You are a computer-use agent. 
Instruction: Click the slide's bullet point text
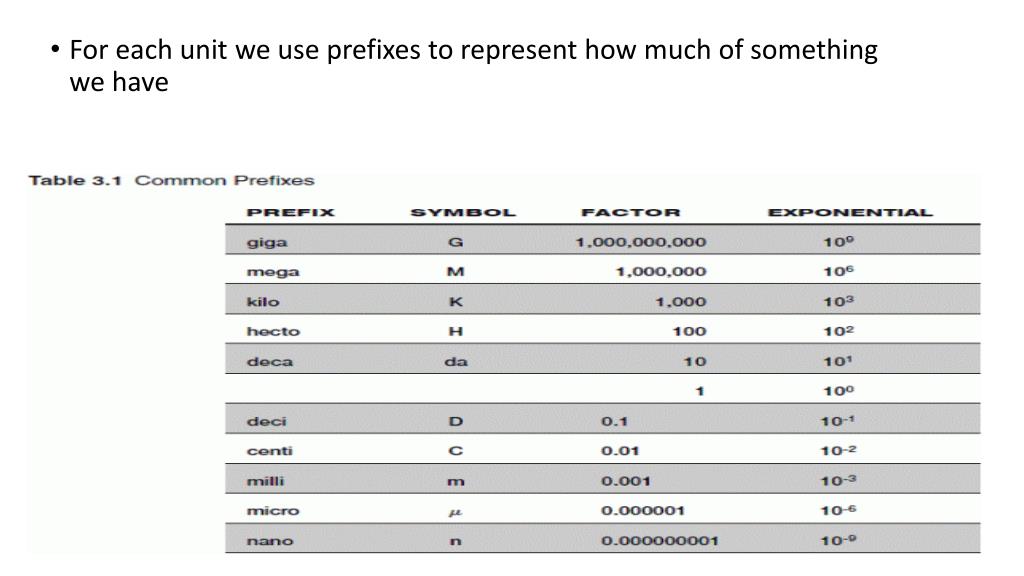(x=473, y=66)
